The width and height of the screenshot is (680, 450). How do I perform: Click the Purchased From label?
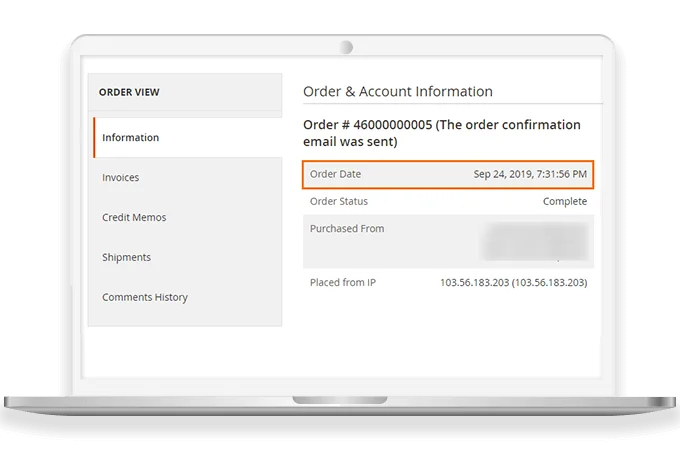[x=347, y=229]
